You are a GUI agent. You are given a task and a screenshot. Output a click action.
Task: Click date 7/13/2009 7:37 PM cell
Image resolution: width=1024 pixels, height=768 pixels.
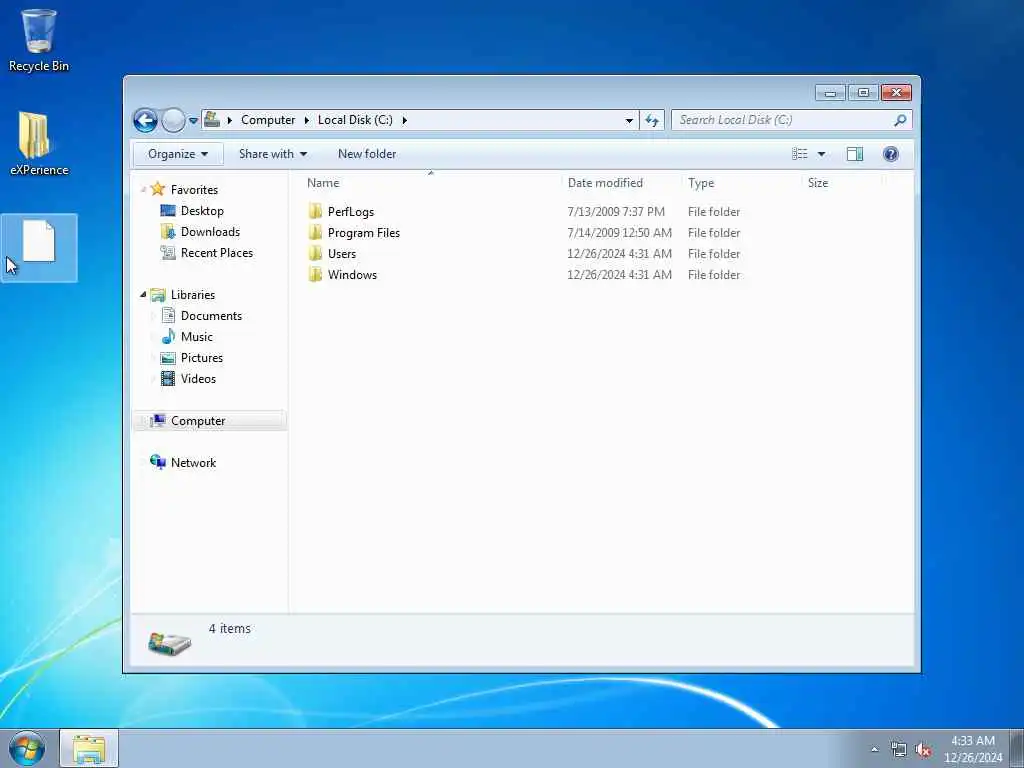(616, 212)
